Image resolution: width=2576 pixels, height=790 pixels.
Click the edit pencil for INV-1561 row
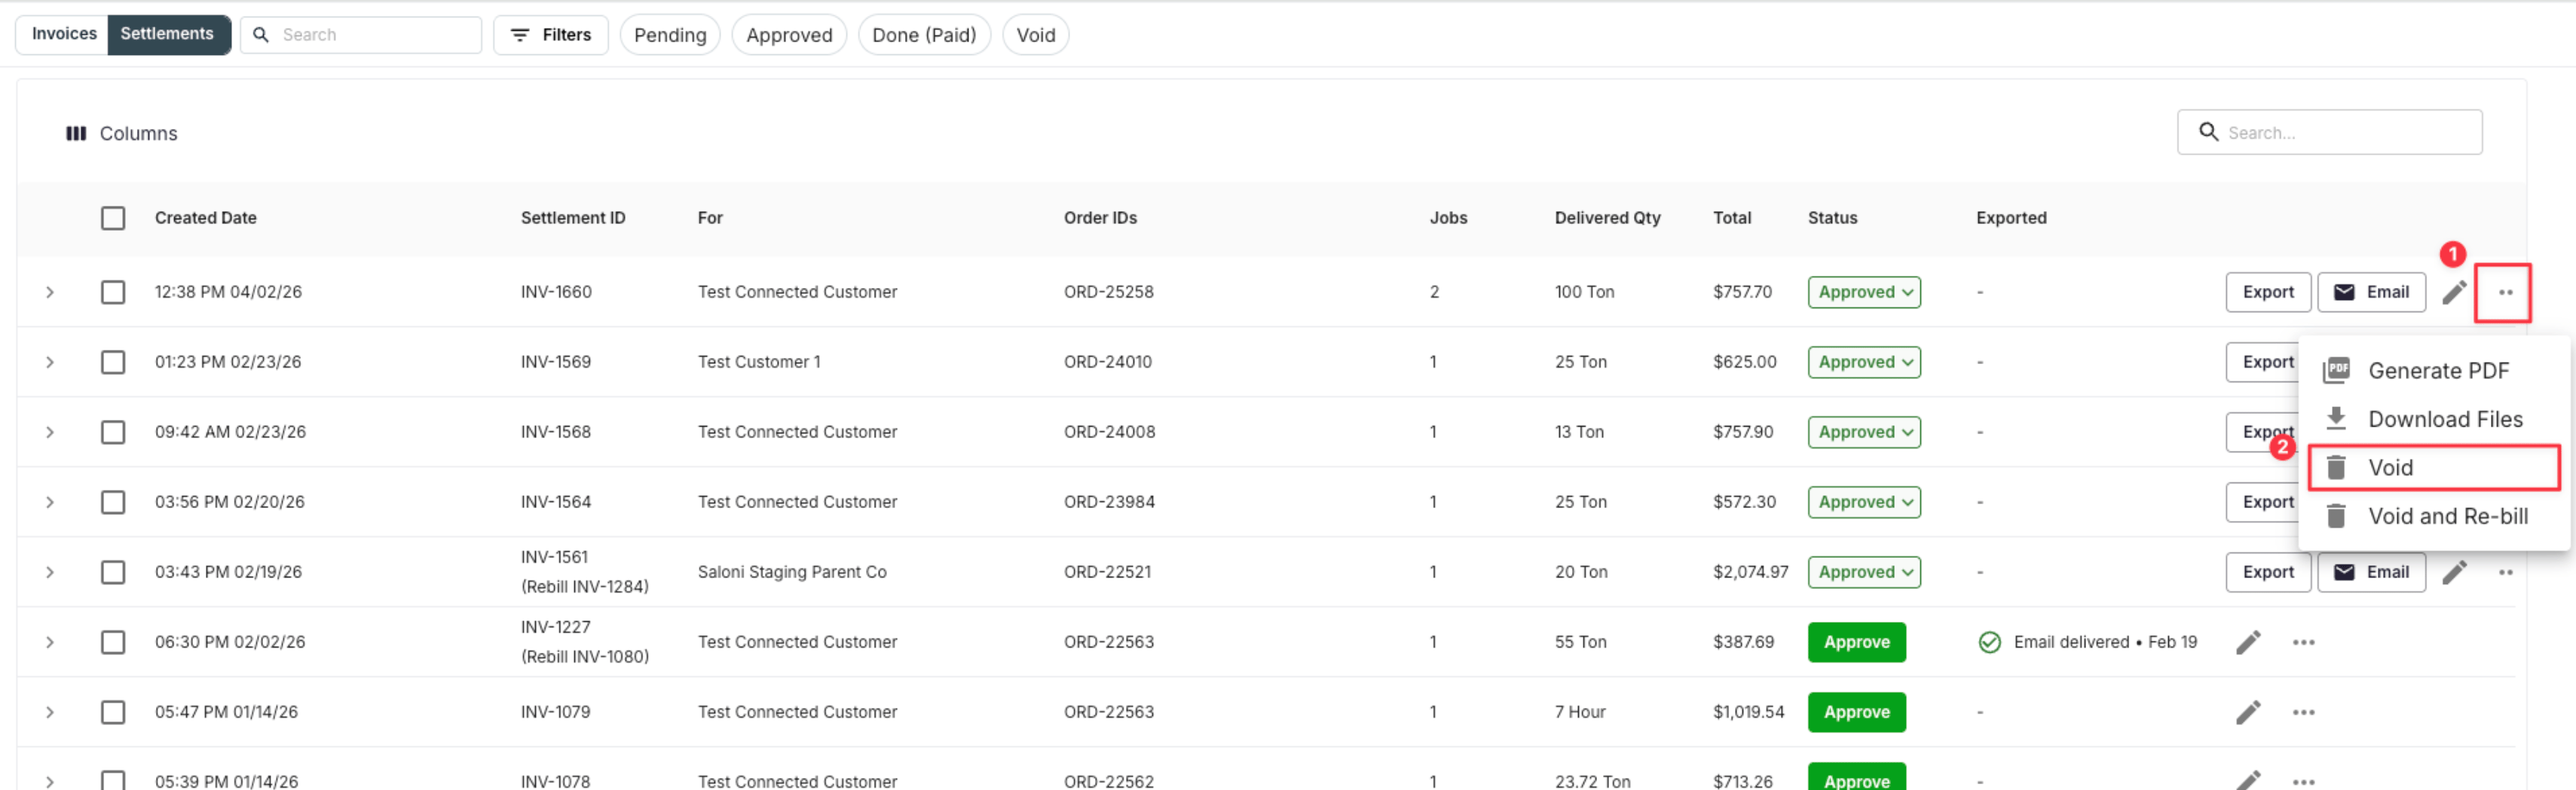click(x=2454, y=572)
